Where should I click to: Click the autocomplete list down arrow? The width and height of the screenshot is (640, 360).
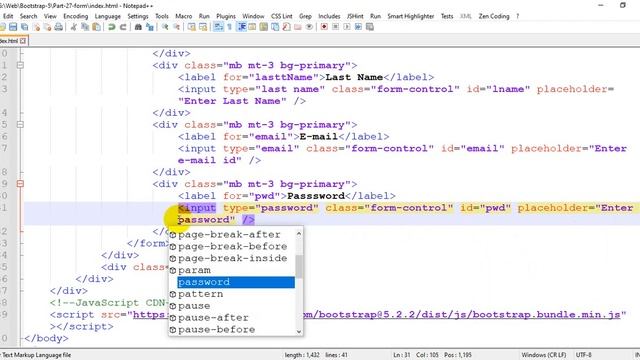point(299,331)
